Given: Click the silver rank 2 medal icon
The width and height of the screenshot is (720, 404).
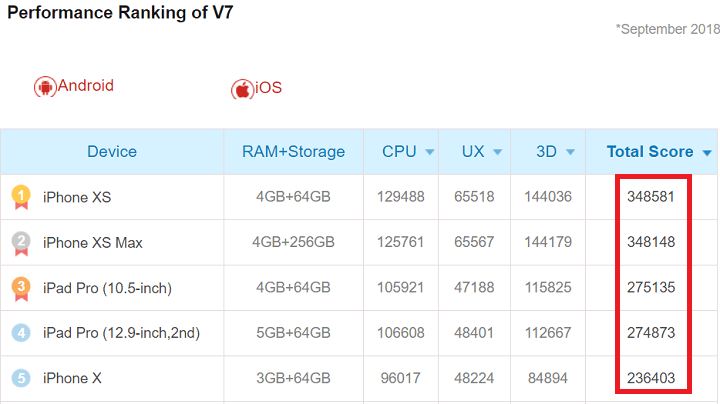Looking at the screenshot, I should coord(21,242).
